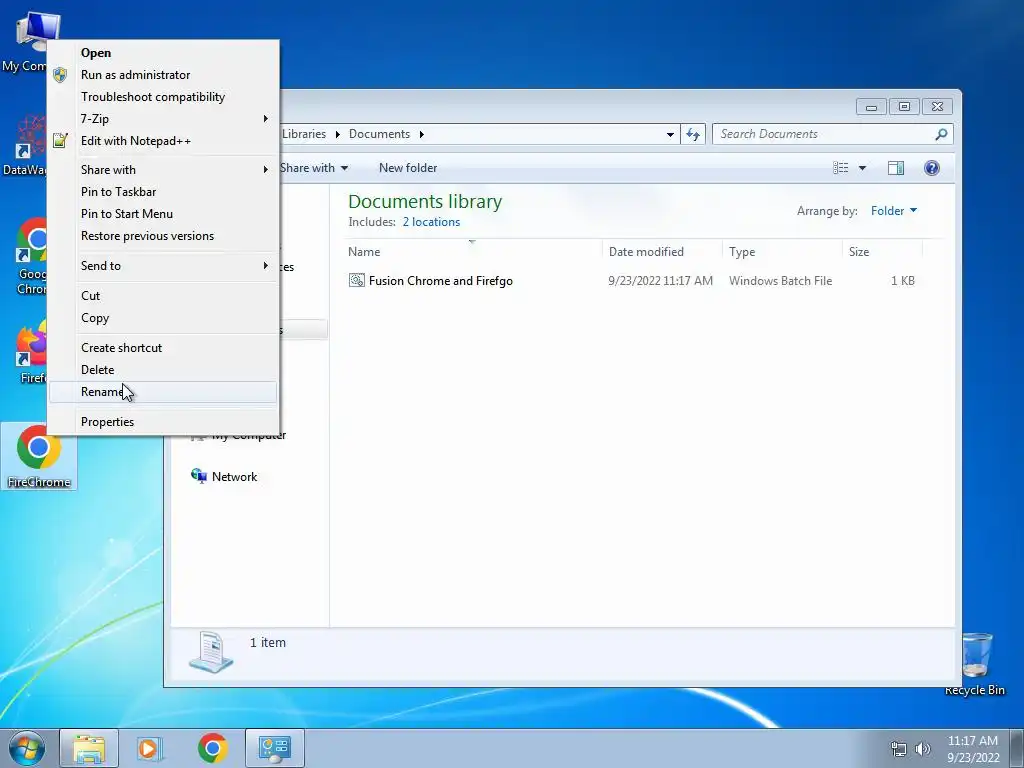1024x768 pixels.
Task: Click Libraries in the address bar
Action: (x=304, y=134)
